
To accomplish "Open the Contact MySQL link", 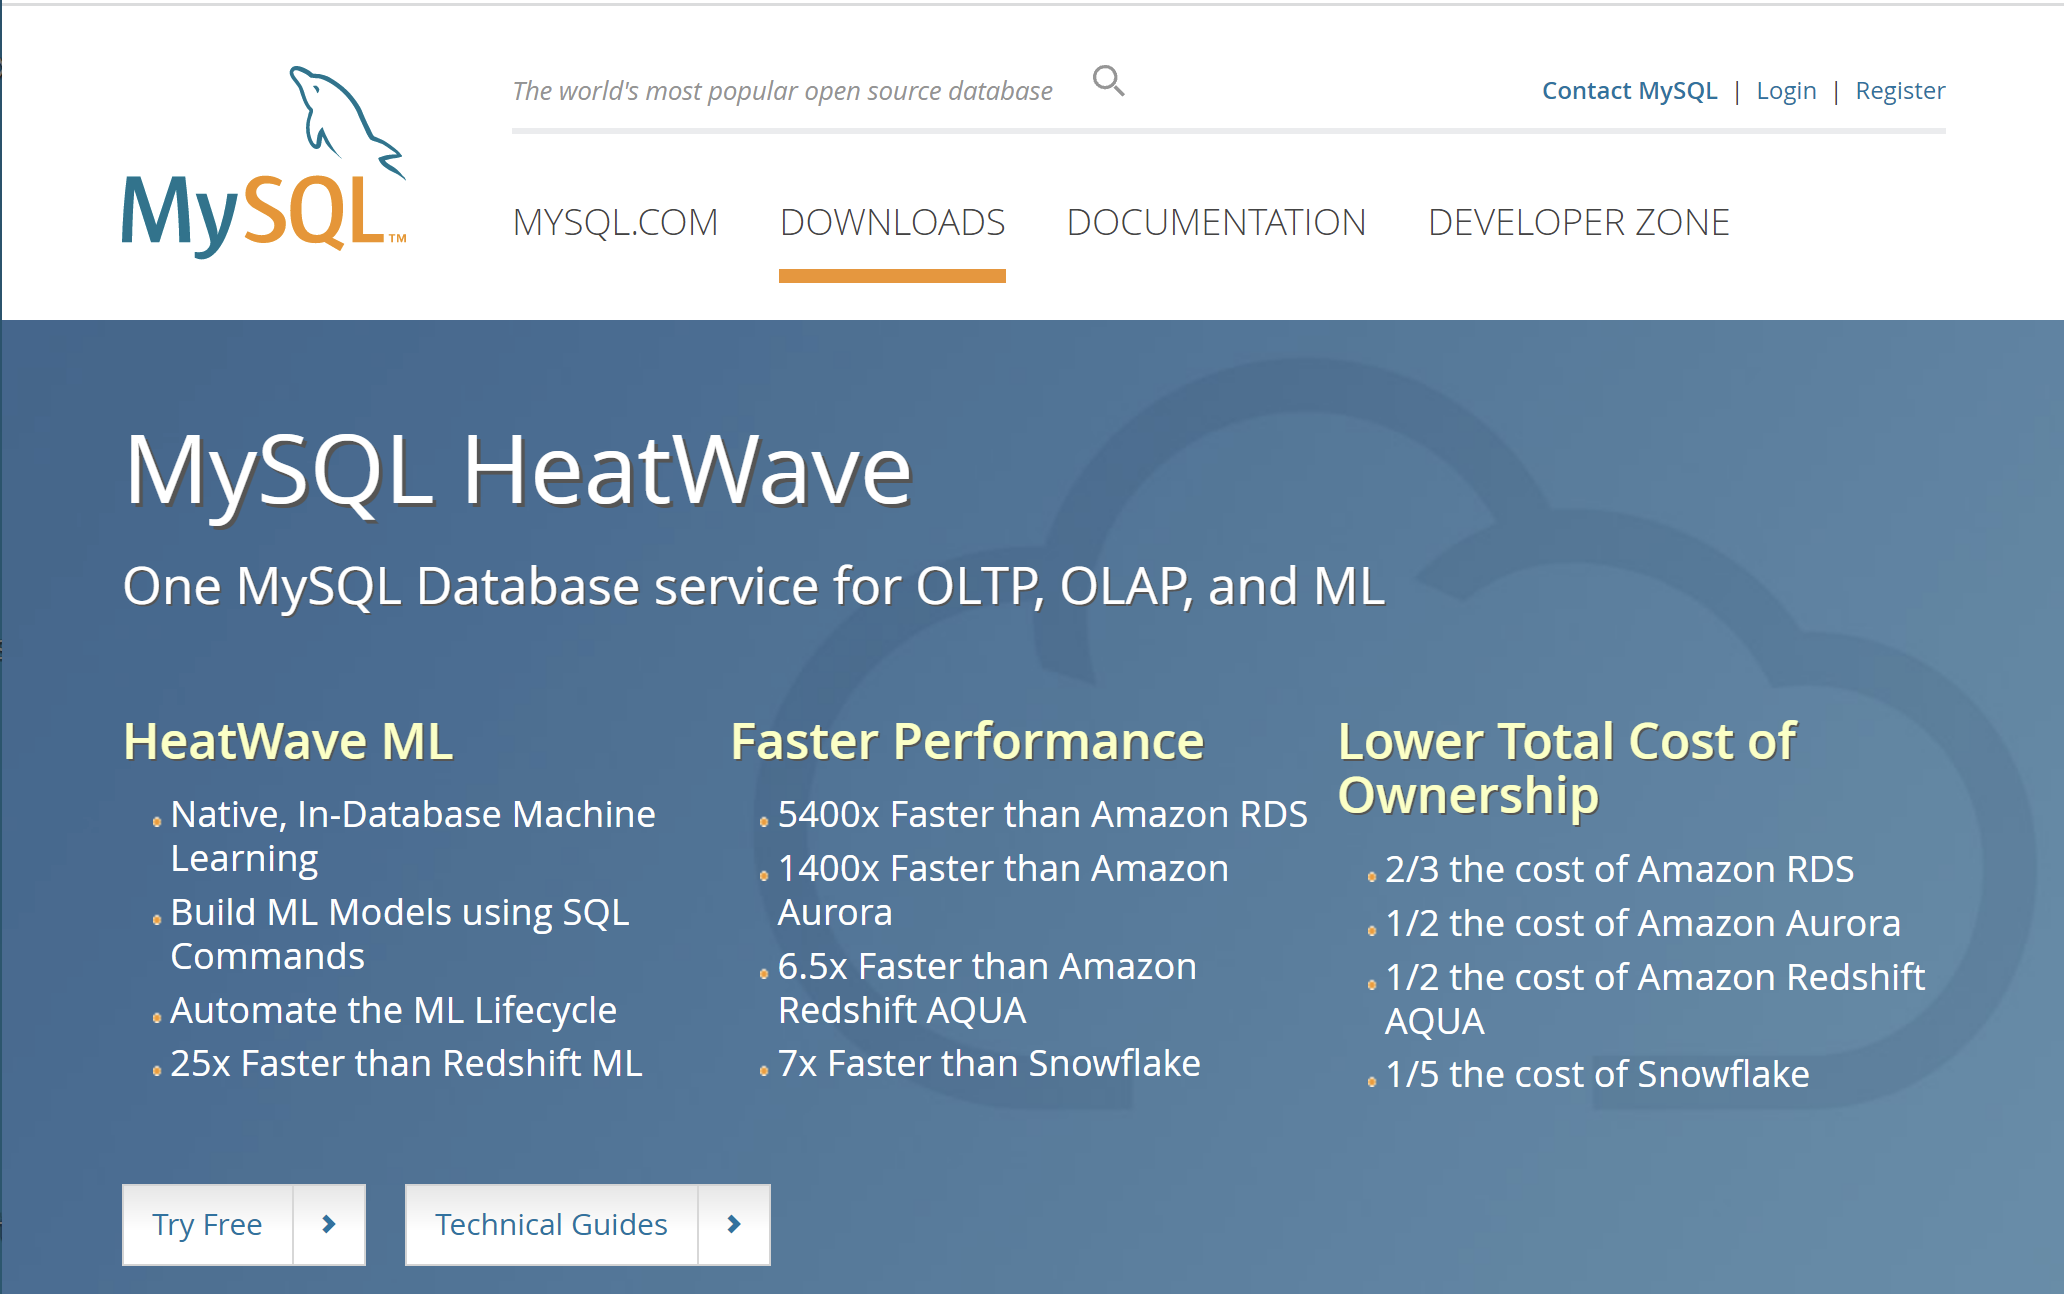I will coord(1629,91).
